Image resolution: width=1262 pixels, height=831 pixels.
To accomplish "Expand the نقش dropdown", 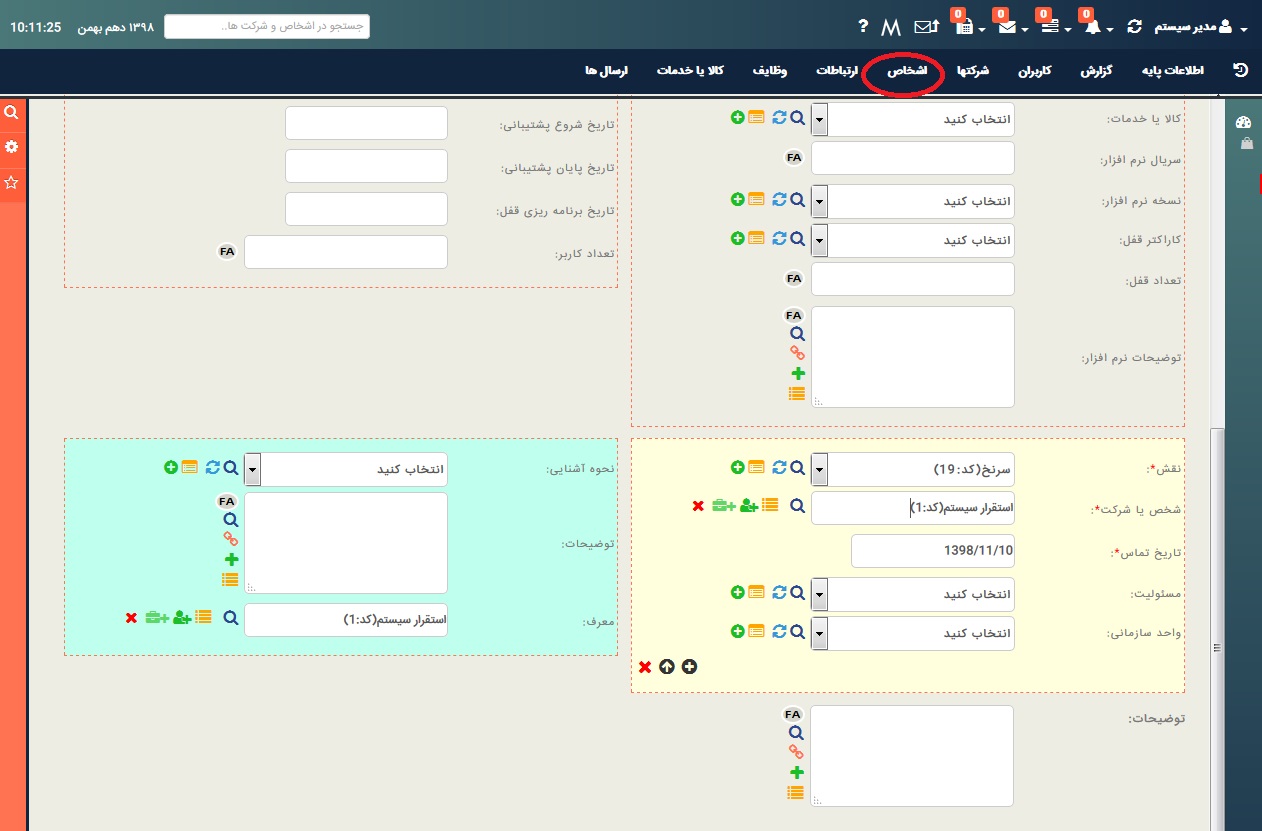I will coord(819,467).
